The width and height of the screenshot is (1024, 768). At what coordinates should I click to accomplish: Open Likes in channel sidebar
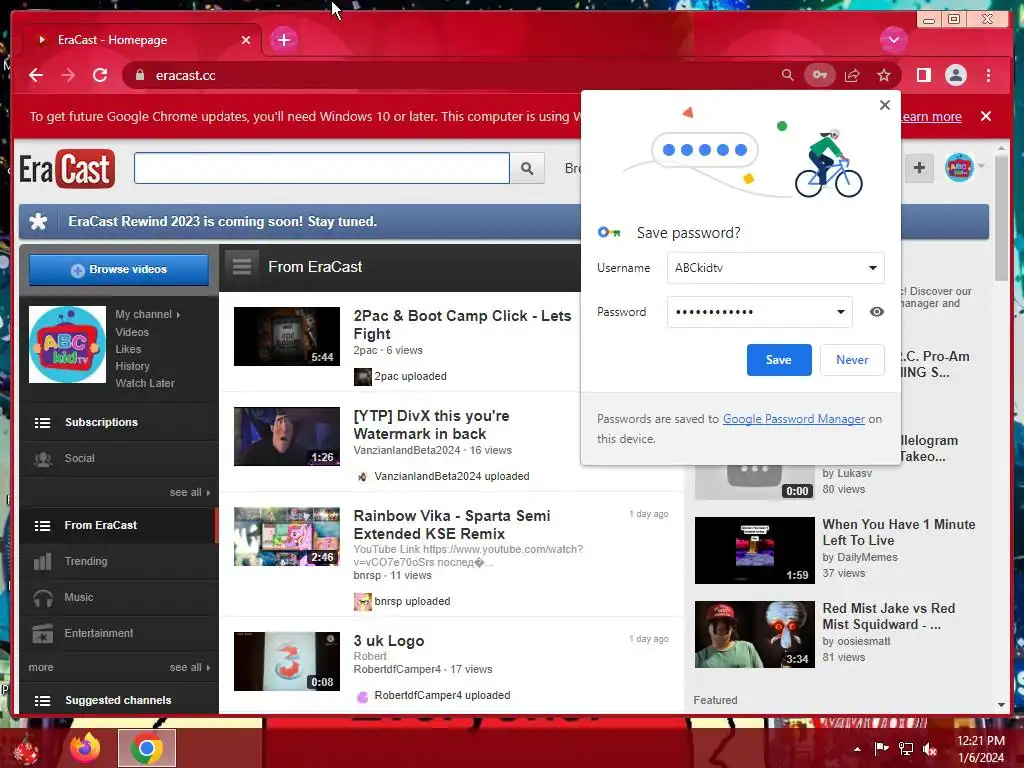point(128,349)
